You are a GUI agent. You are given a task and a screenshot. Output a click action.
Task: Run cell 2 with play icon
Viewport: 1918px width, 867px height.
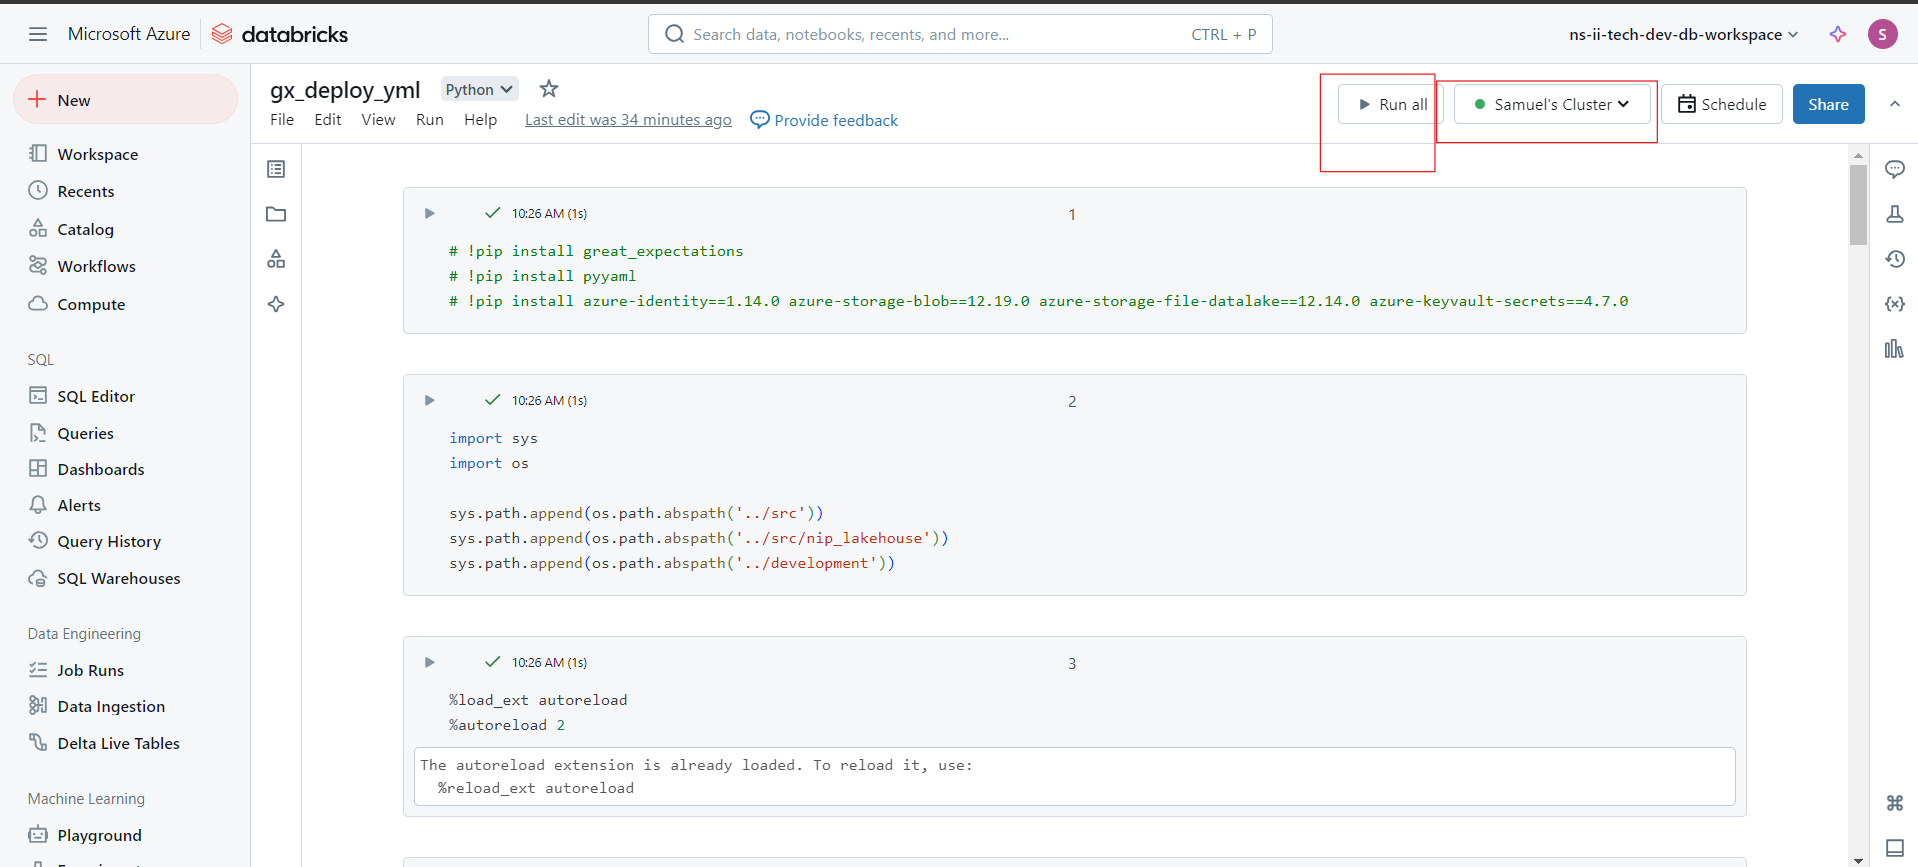429,400
